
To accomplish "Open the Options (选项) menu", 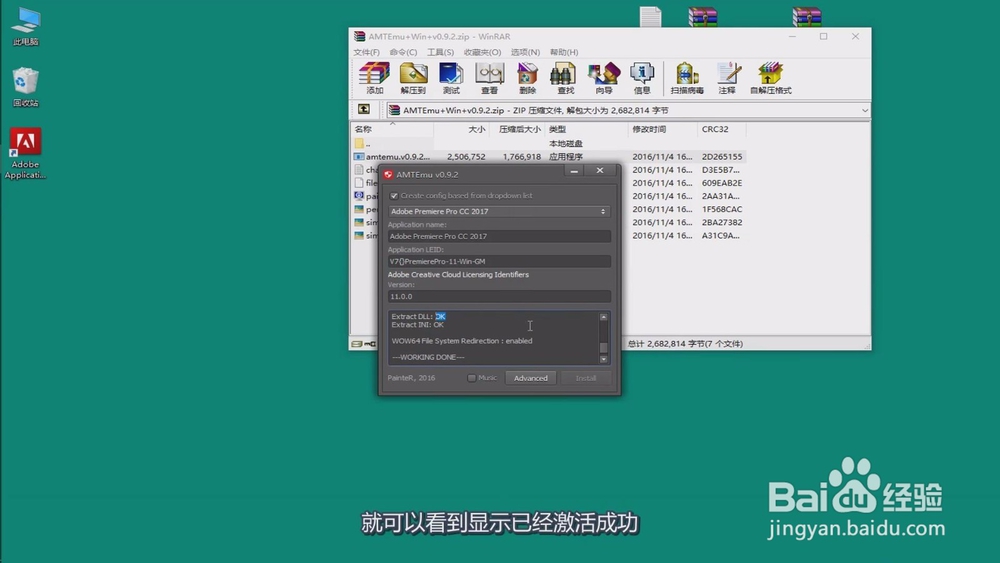I will coord(525,52).
